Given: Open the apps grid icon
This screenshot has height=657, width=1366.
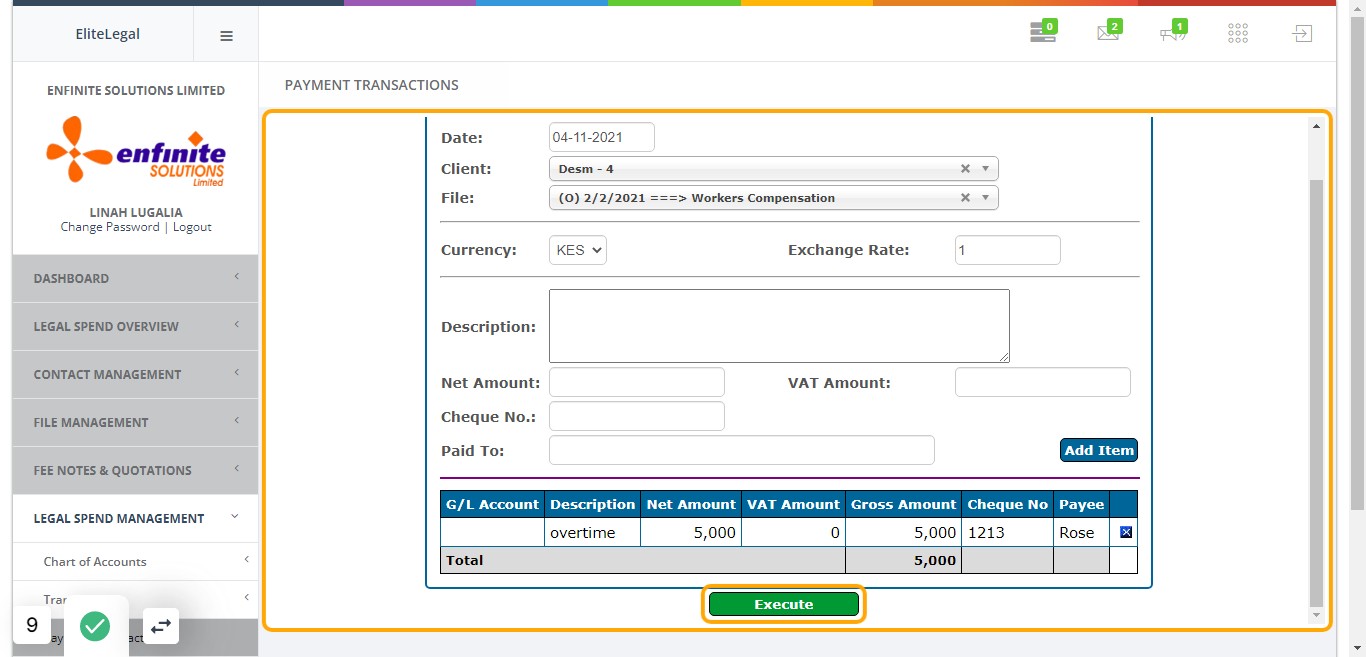Looking at the screenshot, I should click(x=1238, y=34).
